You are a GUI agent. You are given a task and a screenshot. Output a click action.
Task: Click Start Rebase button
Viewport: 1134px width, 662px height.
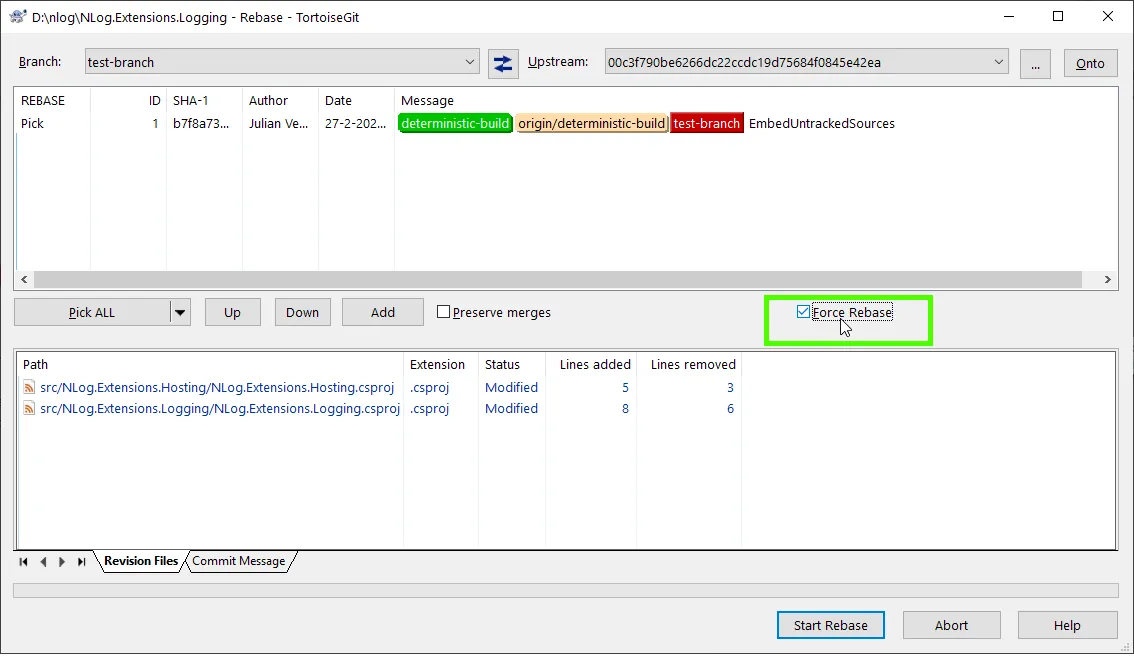(830, 625)
